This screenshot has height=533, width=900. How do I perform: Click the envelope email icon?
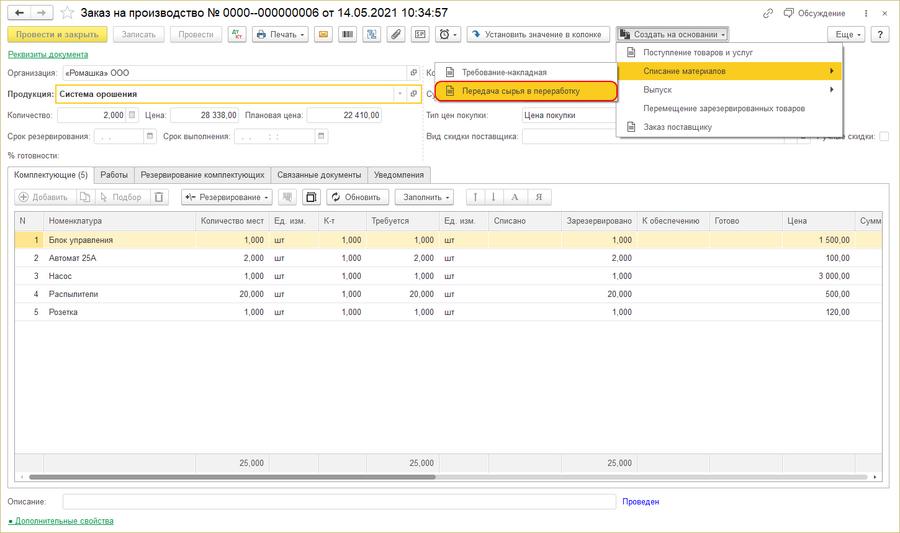pyautogui.click(x=324, y=34)
